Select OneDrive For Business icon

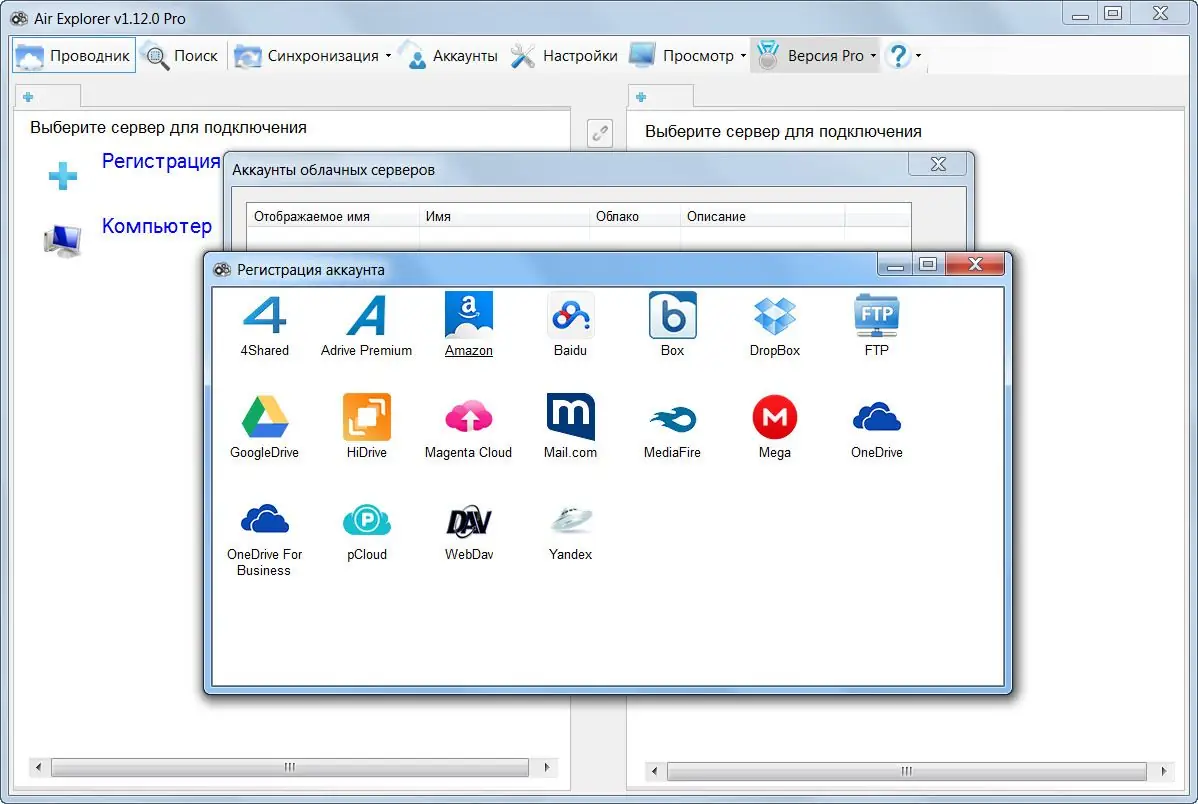pyautogui.click(x=264, y=519)
